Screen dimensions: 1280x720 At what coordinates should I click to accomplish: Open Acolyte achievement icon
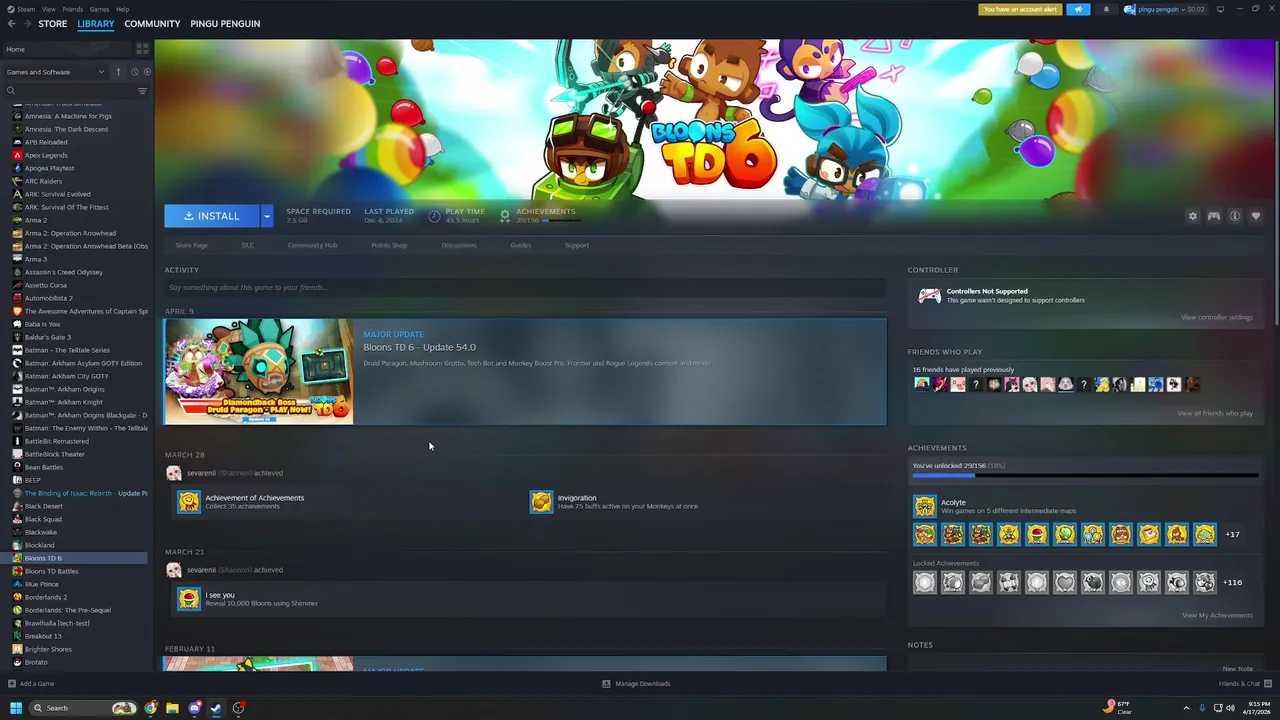924,506
